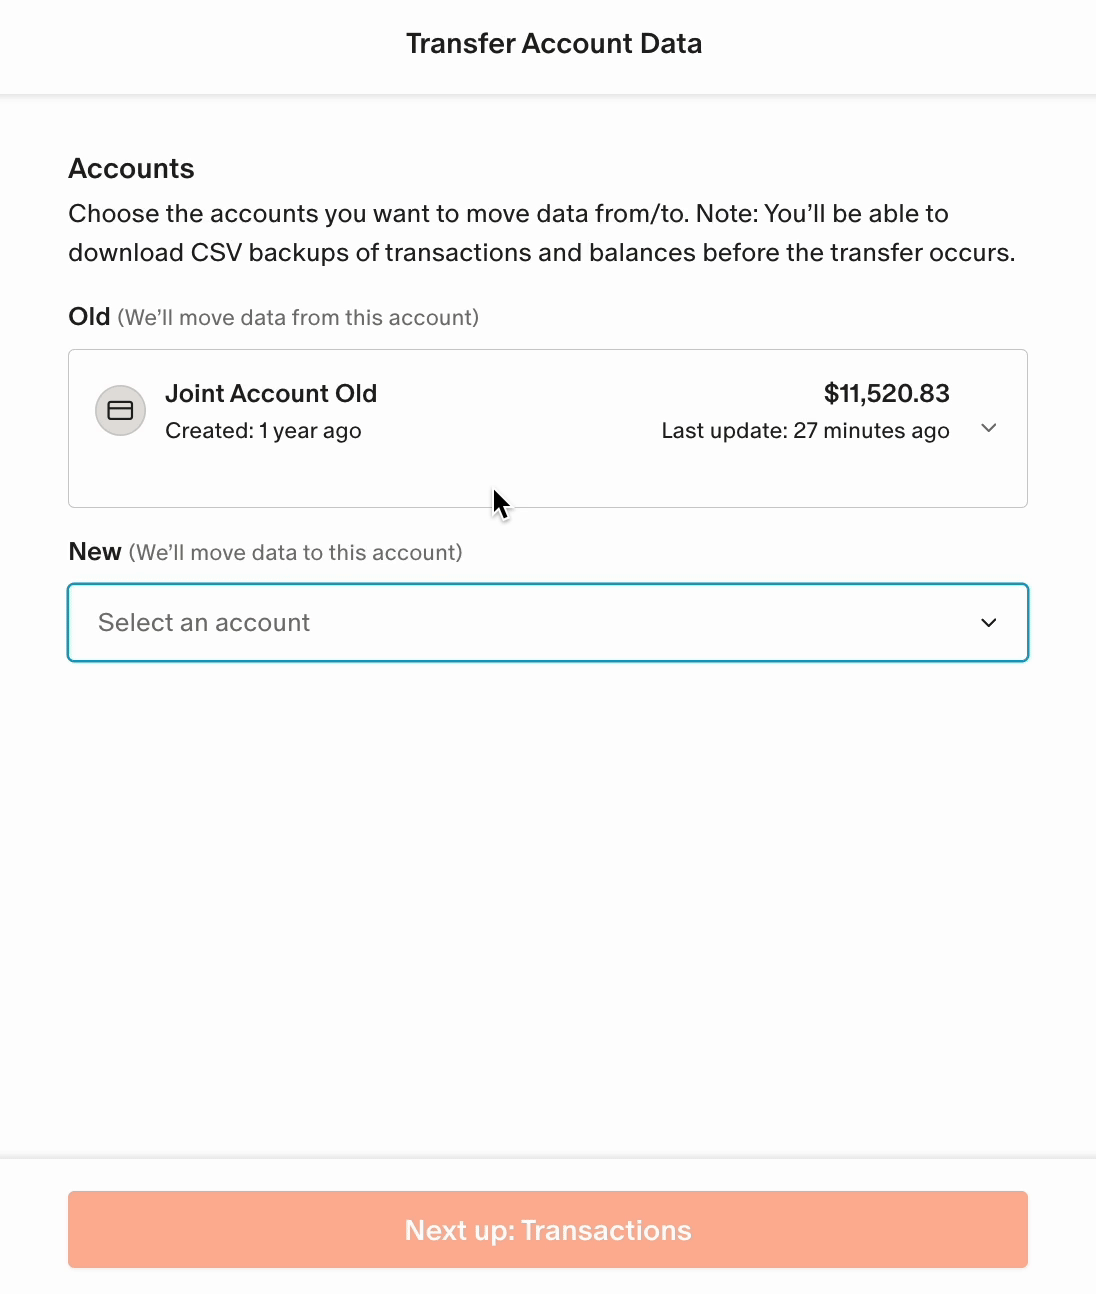
Task: Click the "Last update: 27 minutes ago" text
Action: click(x=805, y=431)
